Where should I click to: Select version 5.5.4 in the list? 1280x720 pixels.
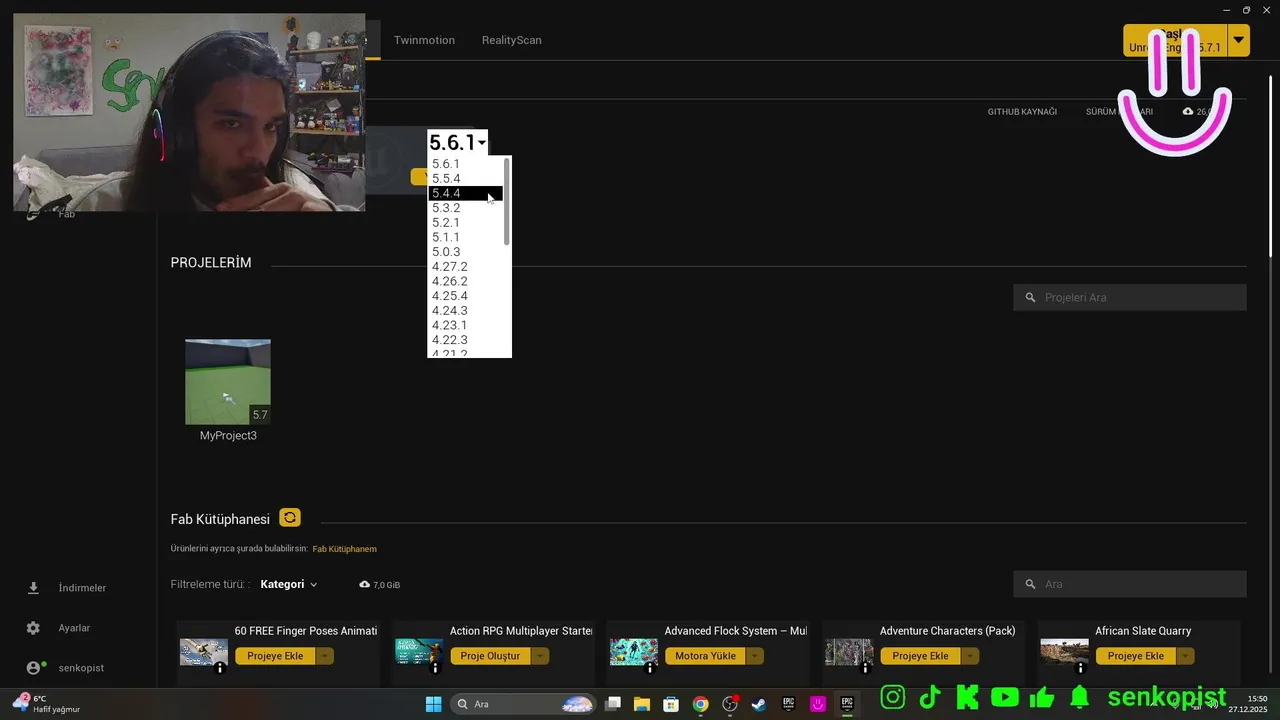(x=466, y=179)
